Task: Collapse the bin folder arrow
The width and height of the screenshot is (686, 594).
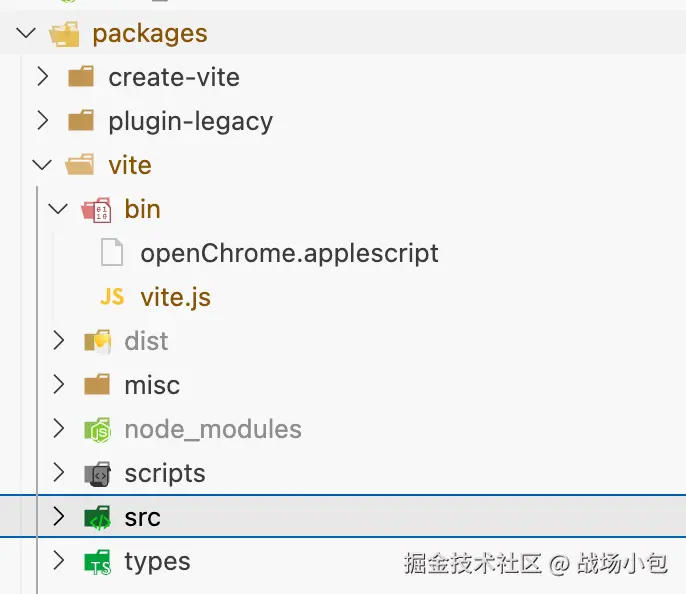Action: [58, 209]
